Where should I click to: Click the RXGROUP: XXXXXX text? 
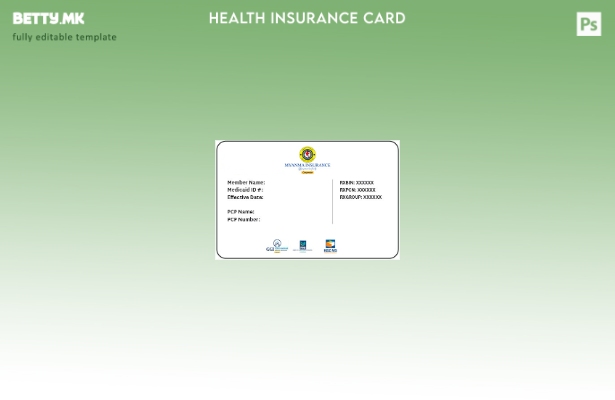click(x=361, y=197)
